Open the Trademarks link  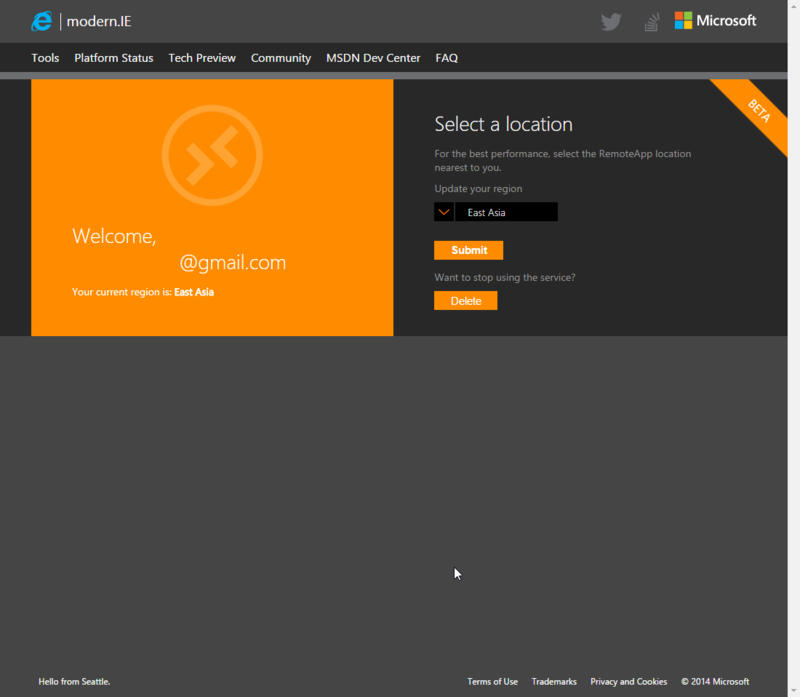pyautogui.click(x=554, y=682)
